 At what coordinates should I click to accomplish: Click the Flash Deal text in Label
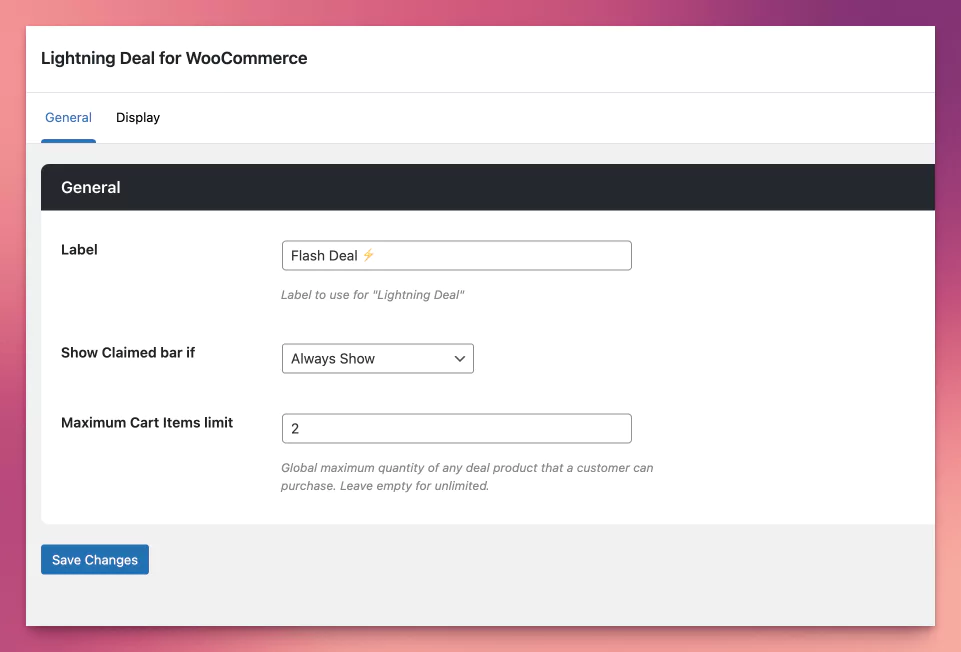324,255
